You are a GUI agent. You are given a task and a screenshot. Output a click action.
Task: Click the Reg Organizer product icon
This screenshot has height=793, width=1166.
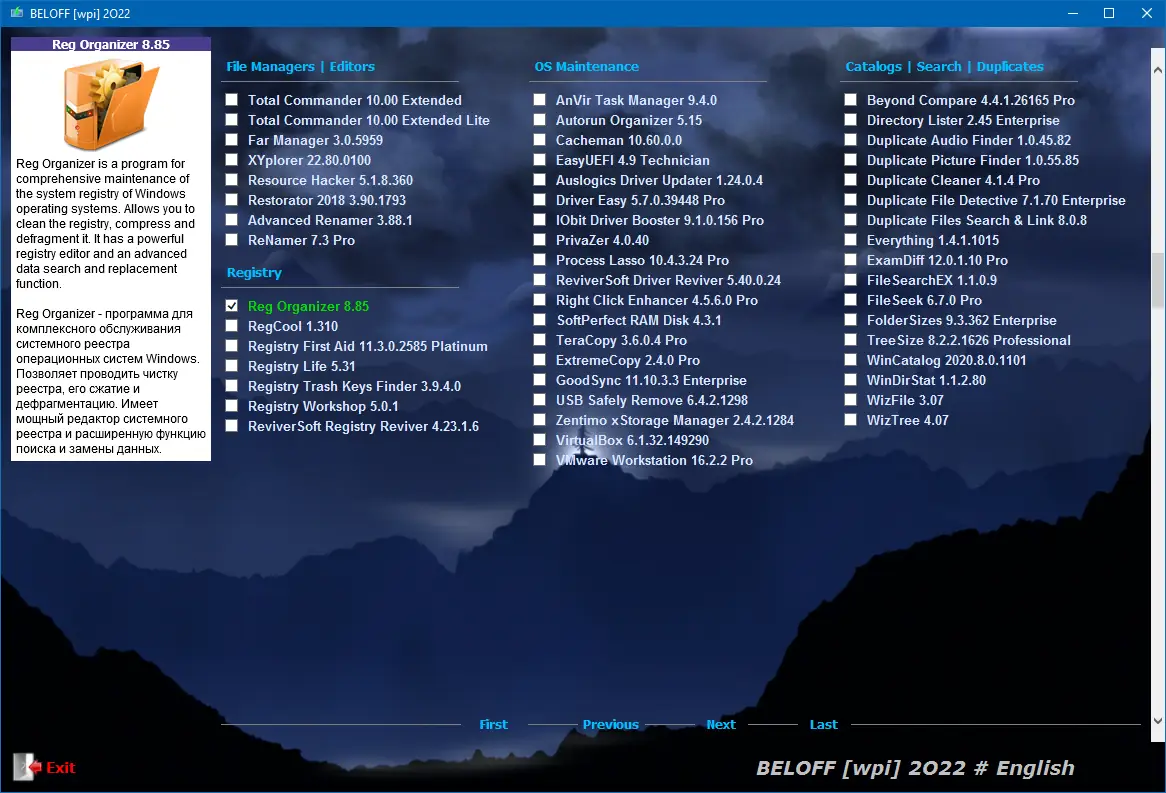pos(111,106)
